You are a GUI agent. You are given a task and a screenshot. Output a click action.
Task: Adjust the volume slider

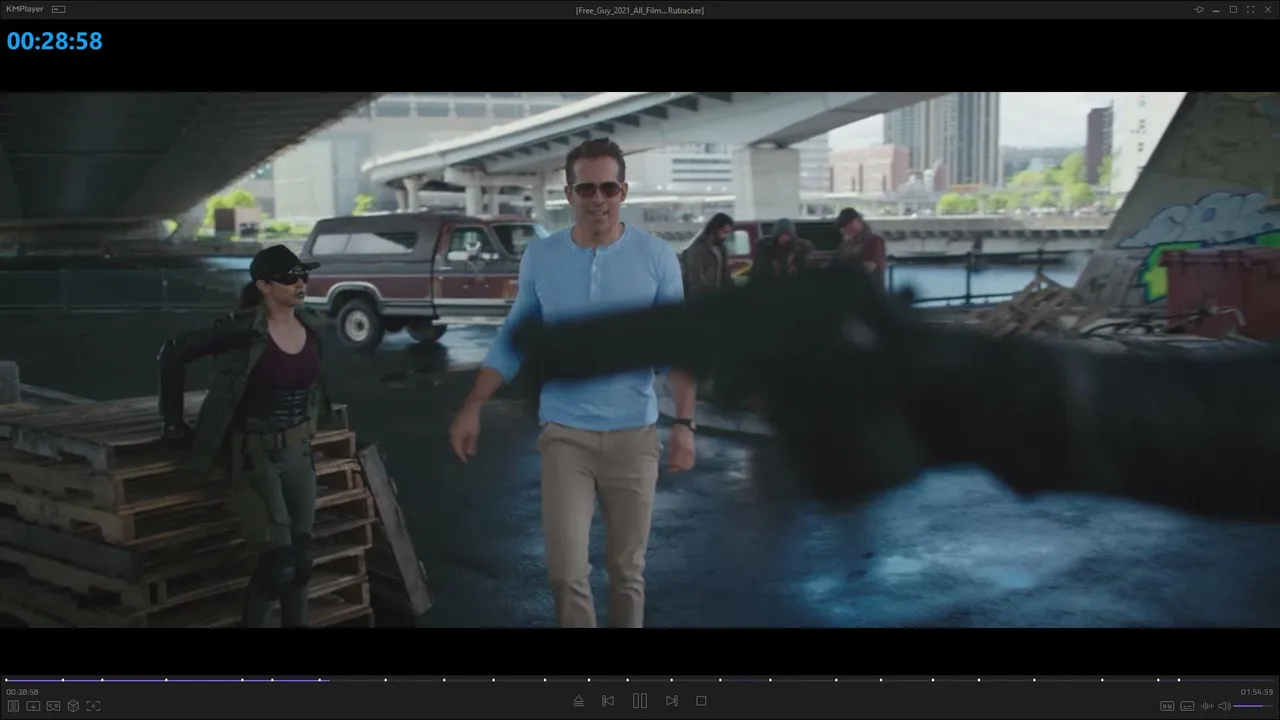[x=1254, y=706]
